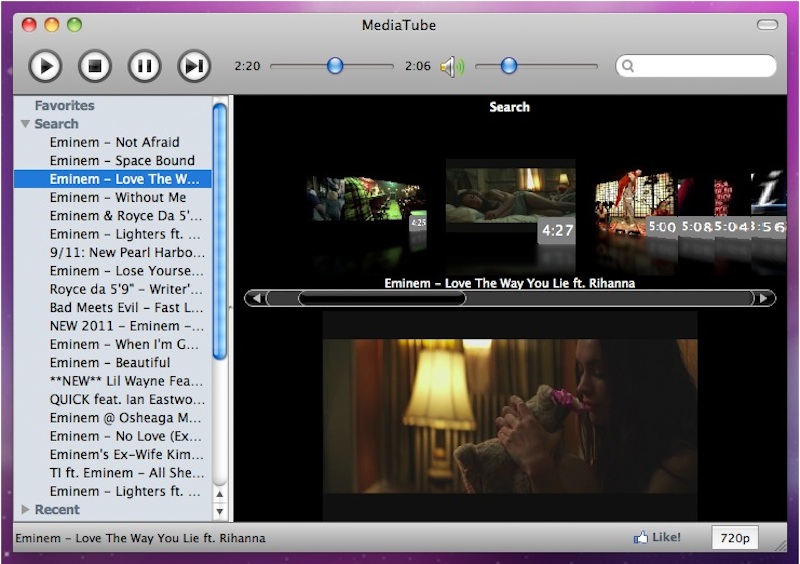Viewport: 800px width, 564px height.
Task: Choose Eminem – Beautiful in results
Action: pyautogui.click(x=109, y=362)
